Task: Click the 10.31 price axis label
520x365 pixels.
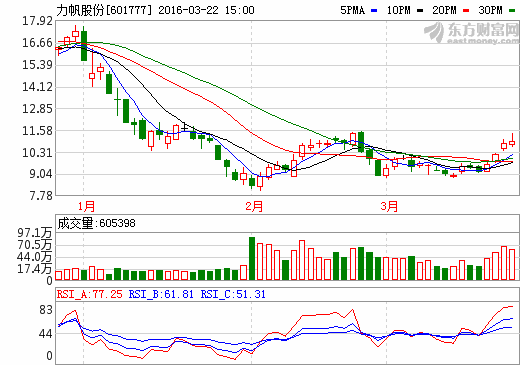Action: coord(37,153)
